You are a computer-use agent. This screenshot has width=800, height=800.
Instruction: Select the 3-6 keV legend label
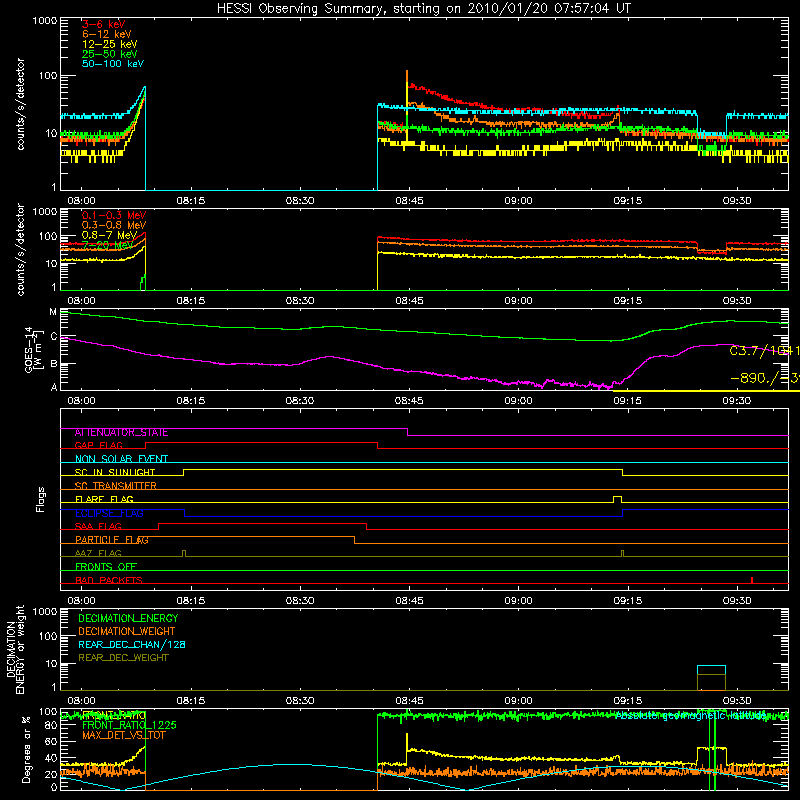coord(104,24)
